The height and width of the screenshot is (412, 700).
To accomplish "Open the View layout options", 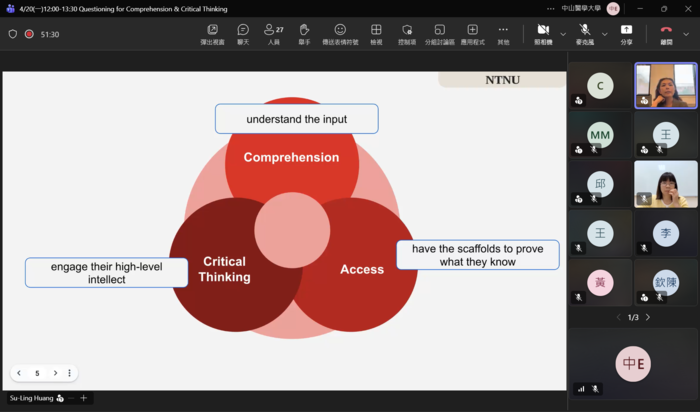I will (376, 33).
